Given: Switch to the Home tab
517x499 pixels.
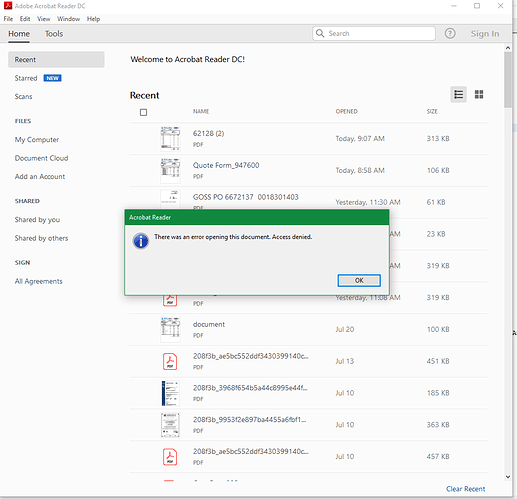Looking at the screenshot, I should click(19, 34).
